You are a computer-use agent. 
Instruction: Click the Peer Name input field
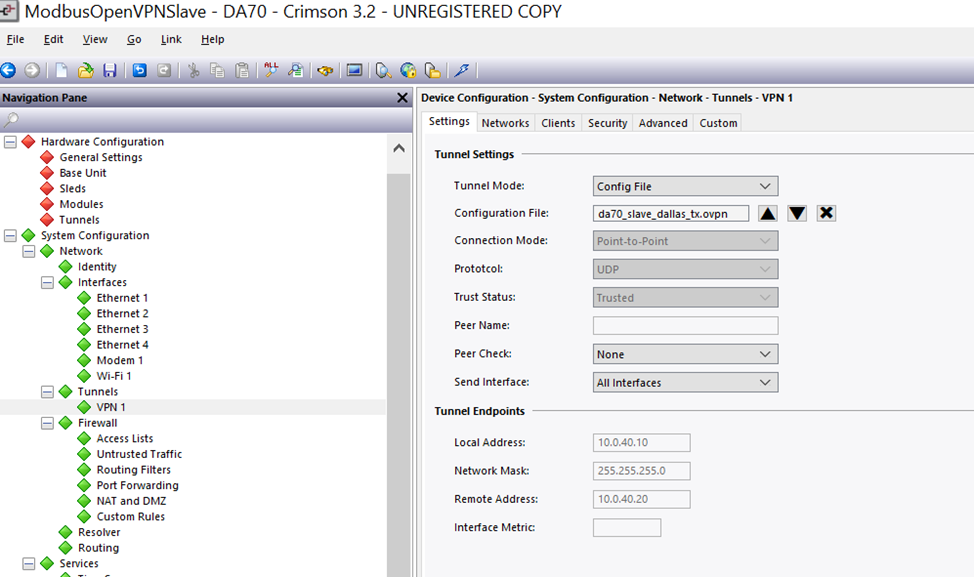tap(685, 325)
